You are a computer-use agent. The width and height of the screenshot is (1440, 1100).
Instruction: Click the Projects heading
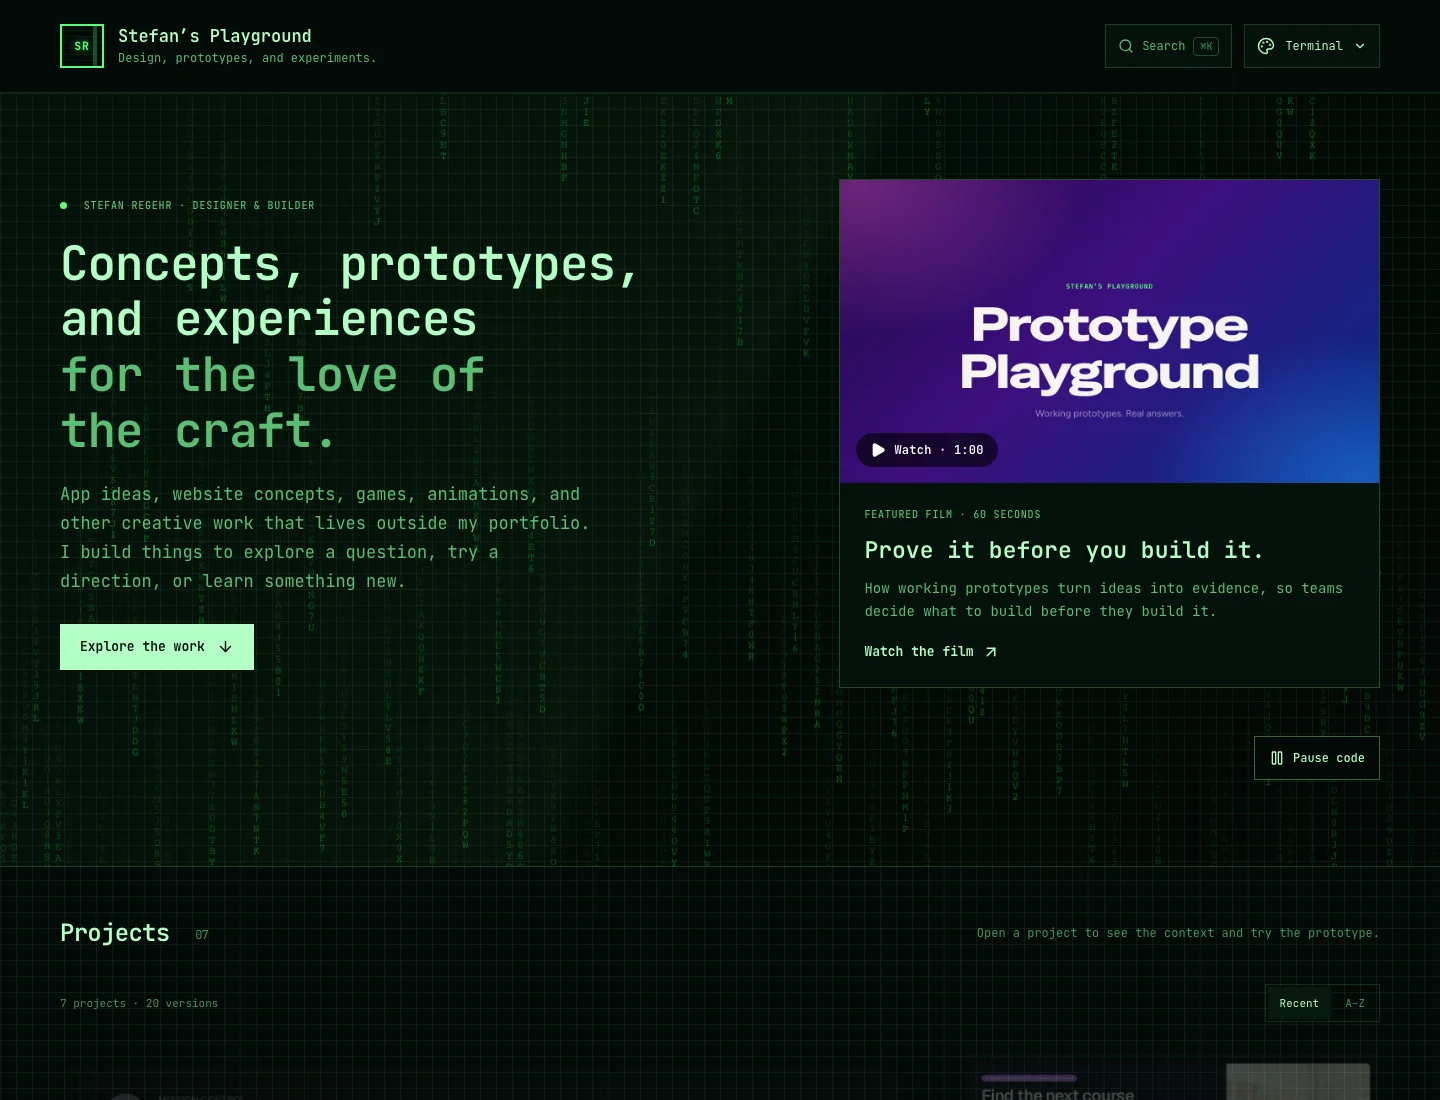click(x=115, y=933)
